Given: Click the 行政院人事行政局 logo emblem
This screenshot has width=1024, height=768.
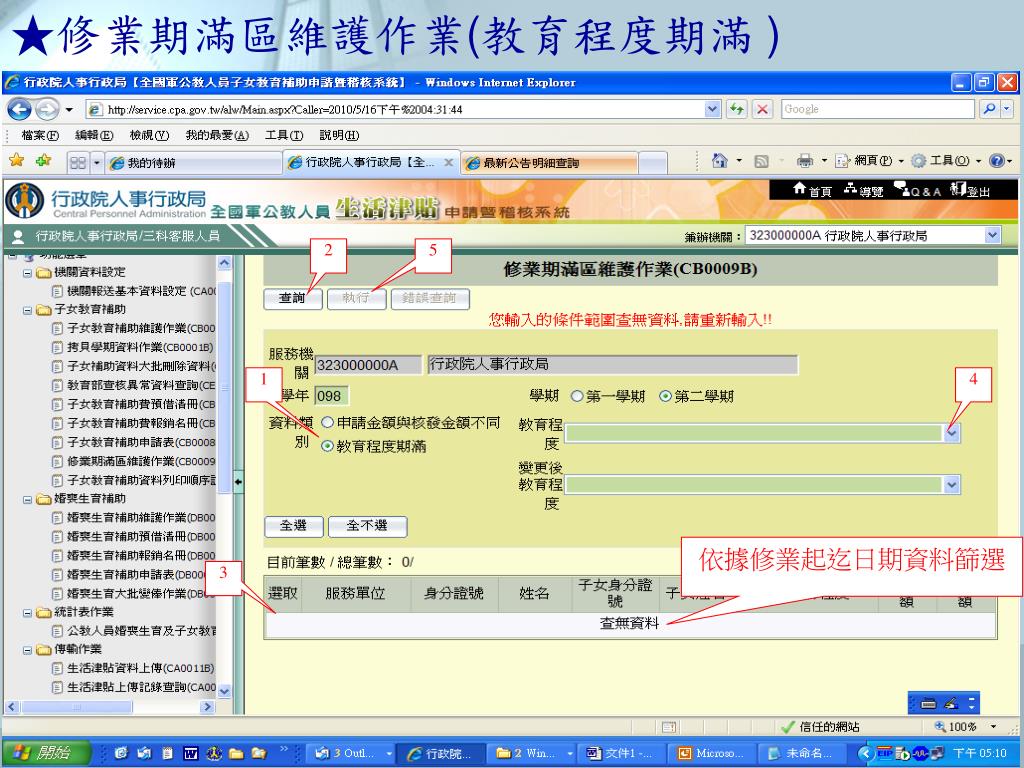Looking at the screenshot, I should [25, 200].
